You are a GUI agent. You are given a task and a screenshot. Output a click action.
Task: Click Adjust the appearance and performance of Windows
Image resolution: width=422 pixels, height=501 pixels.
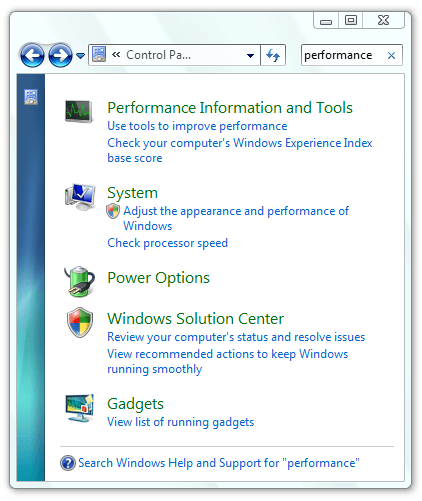click(x=236, y=218)
